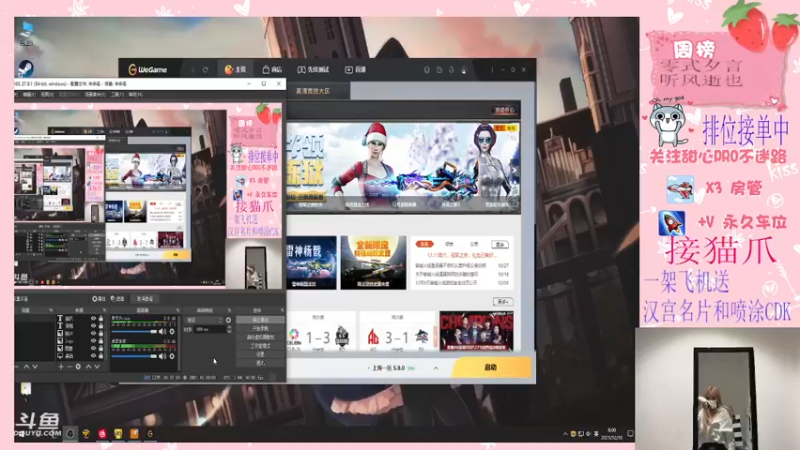800x450 pixels.
Task: Toggle visibility of the second text source
Action: click(x=93, y=326)
